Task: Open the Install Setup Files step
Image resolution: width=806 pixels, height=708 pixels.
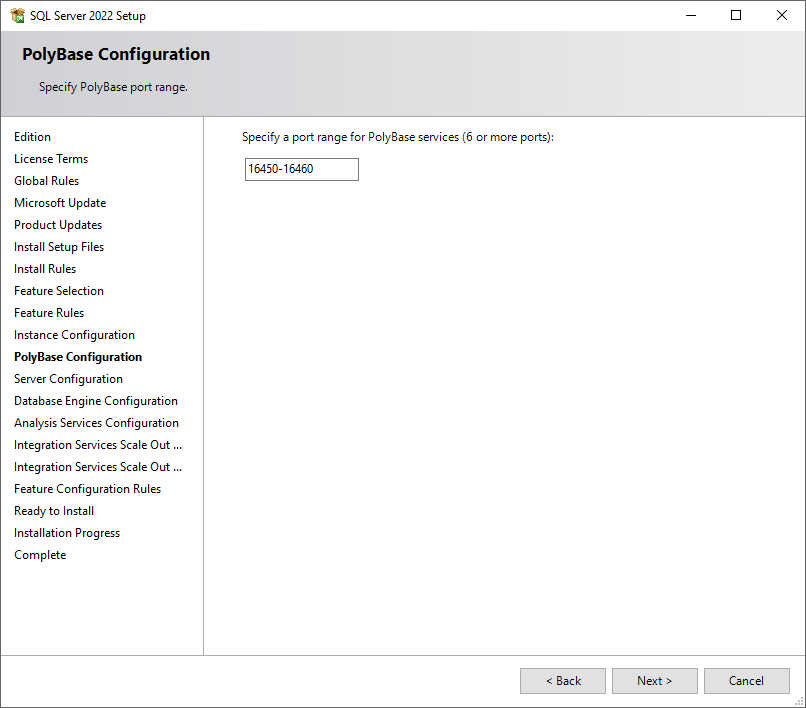Action: (x=58, y=246)
